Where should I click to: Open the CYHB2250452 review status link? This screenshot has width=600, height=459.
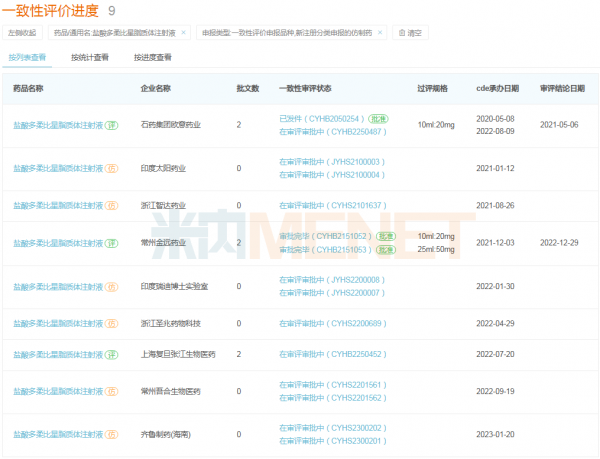coord(332,354)
